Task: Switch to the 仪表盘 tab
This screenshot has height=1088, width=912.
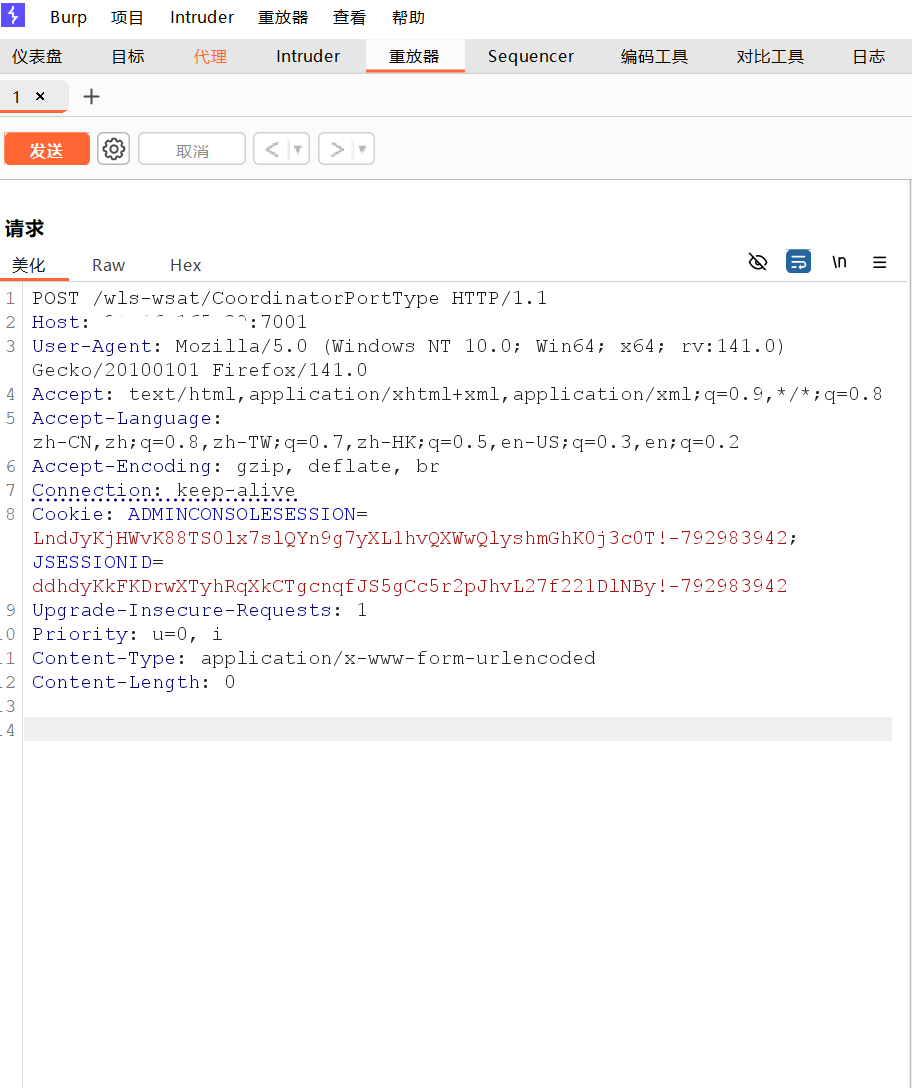Action: point(37,56)
